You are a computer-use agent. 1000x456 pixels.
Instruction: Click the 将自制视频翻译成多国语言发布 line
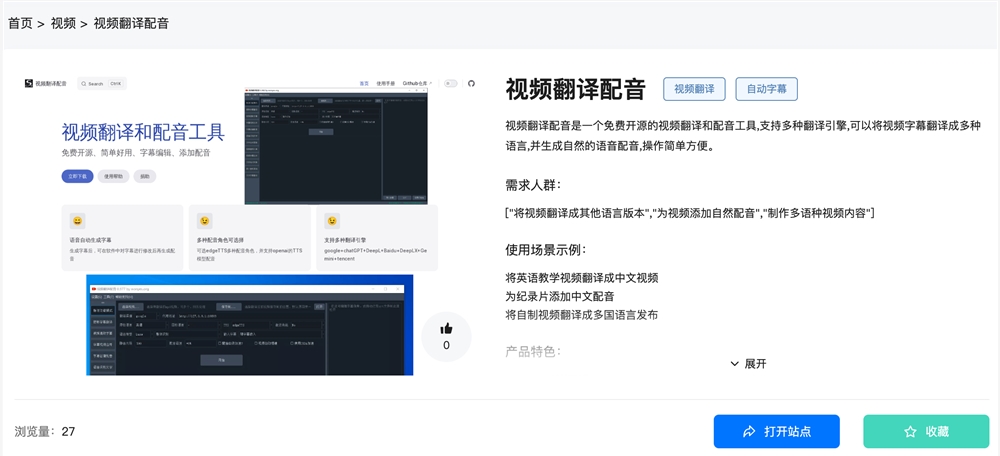click(582, 314)
